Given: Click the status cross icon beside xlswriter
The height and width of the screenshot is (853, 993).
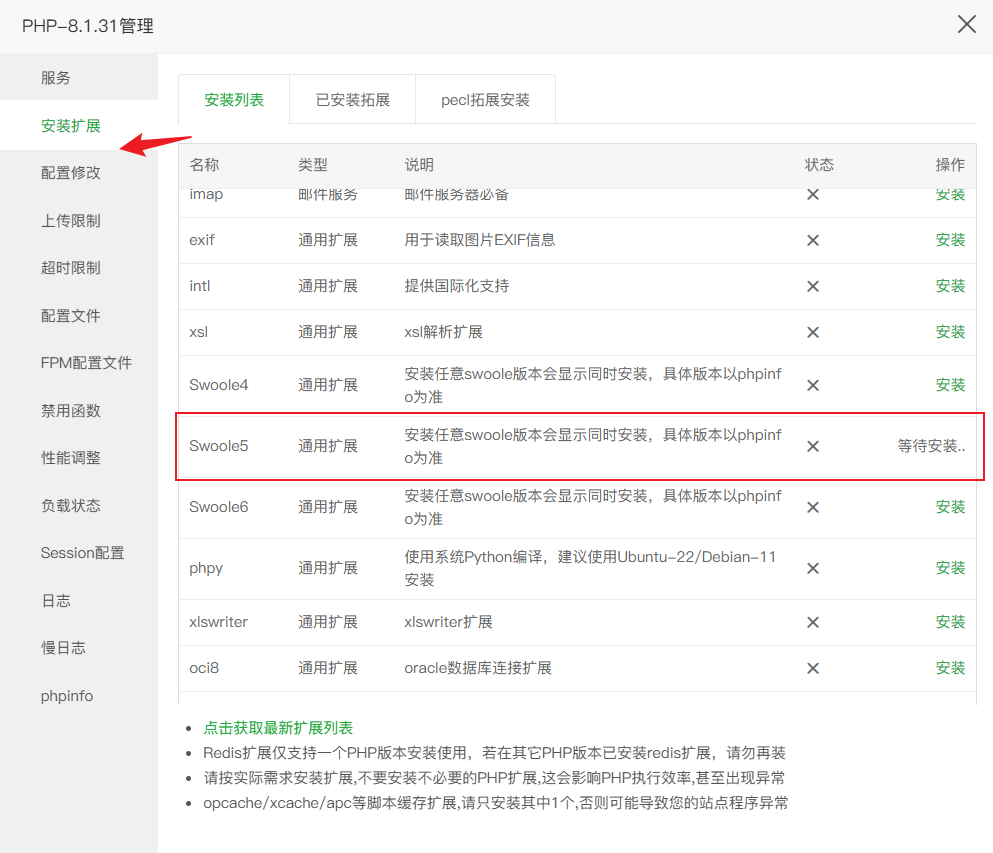Looking at the screenshot, I should pos(813,621).
